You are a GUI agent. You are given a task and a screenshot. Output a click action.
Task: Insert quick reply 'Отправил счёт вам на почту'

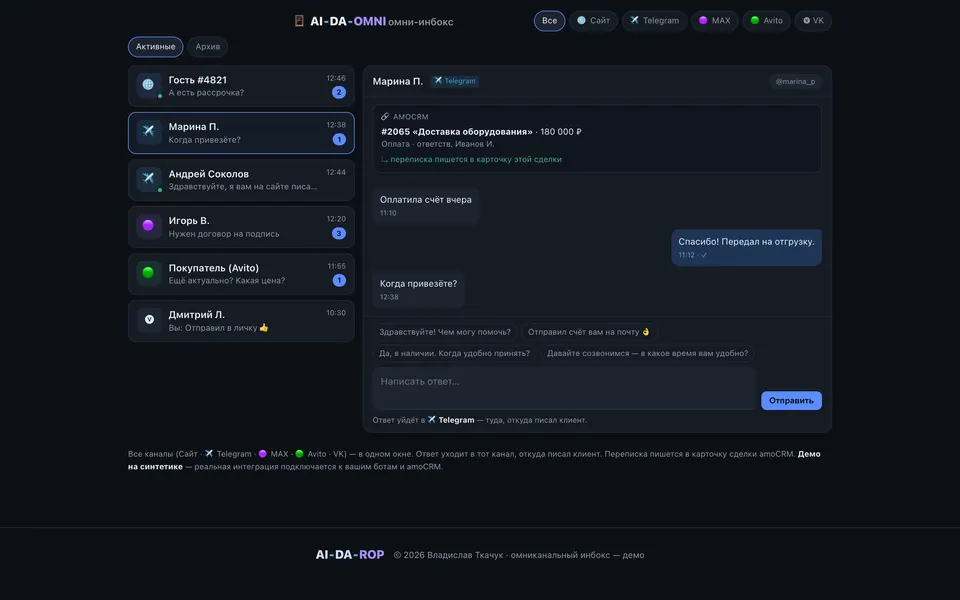click(588, 332)
